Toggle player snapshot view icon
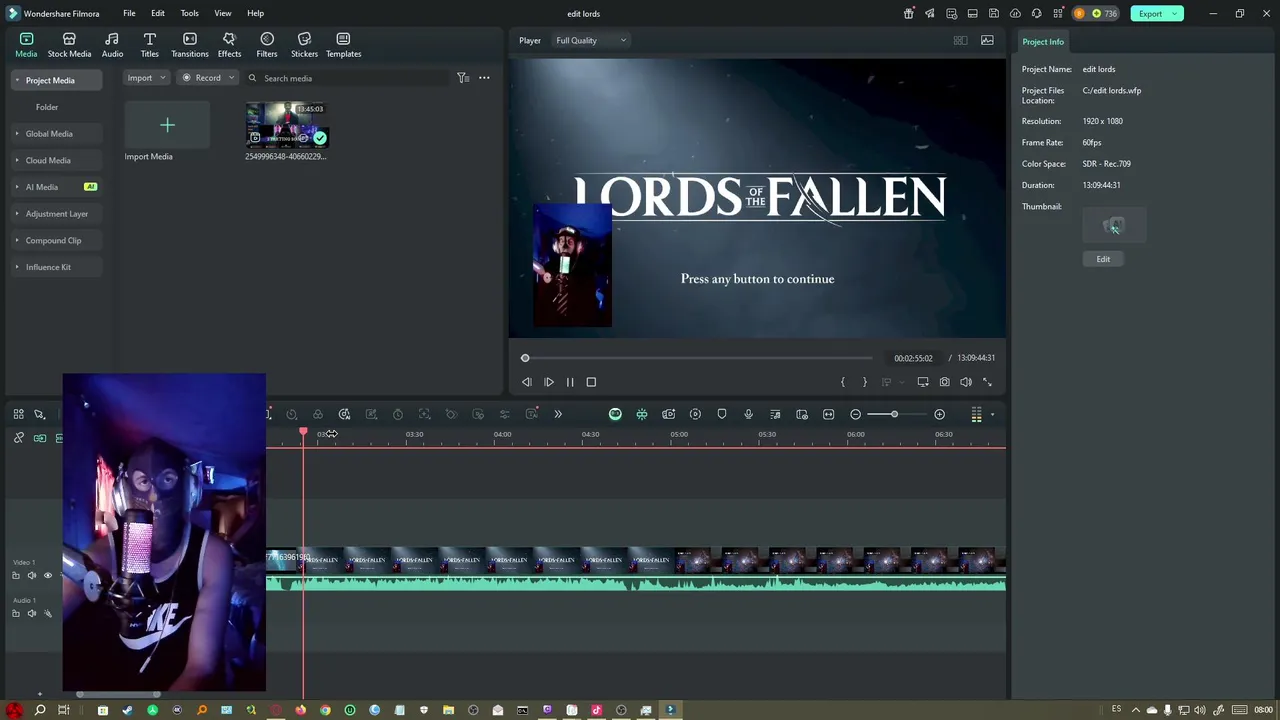 point(987,41)
